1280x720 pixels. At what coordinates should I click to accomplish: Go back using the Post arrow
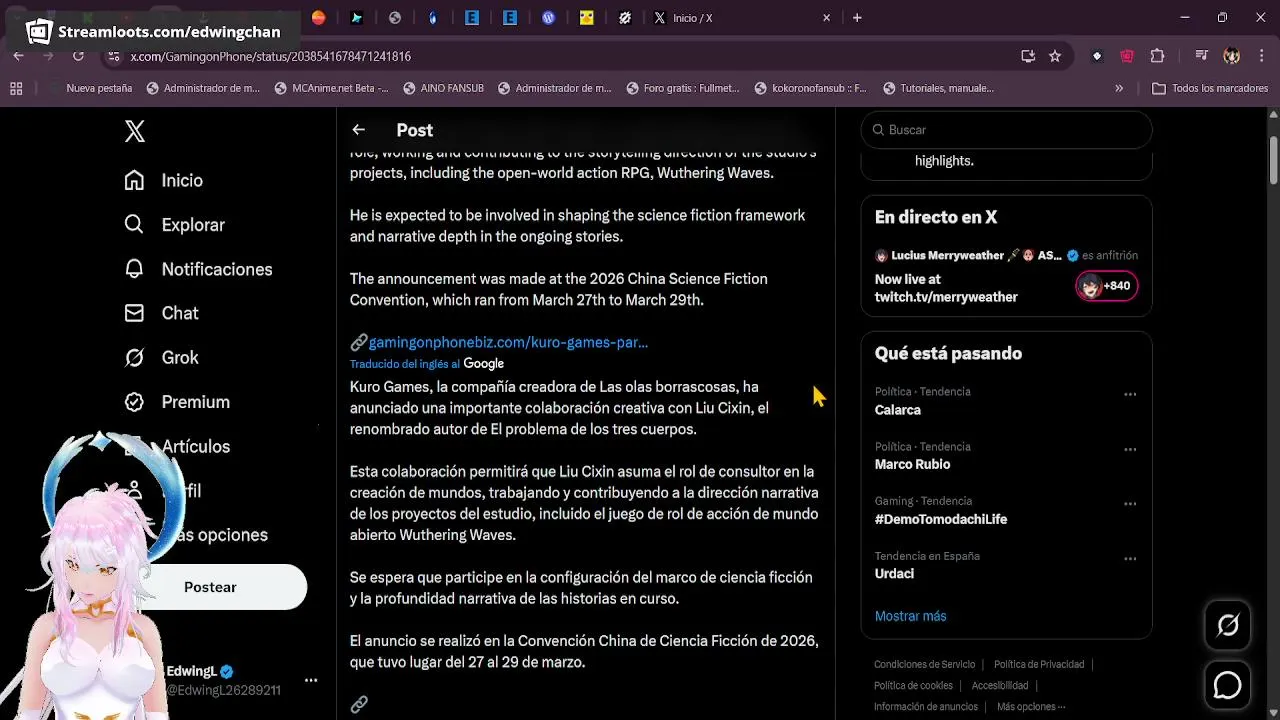358,130
